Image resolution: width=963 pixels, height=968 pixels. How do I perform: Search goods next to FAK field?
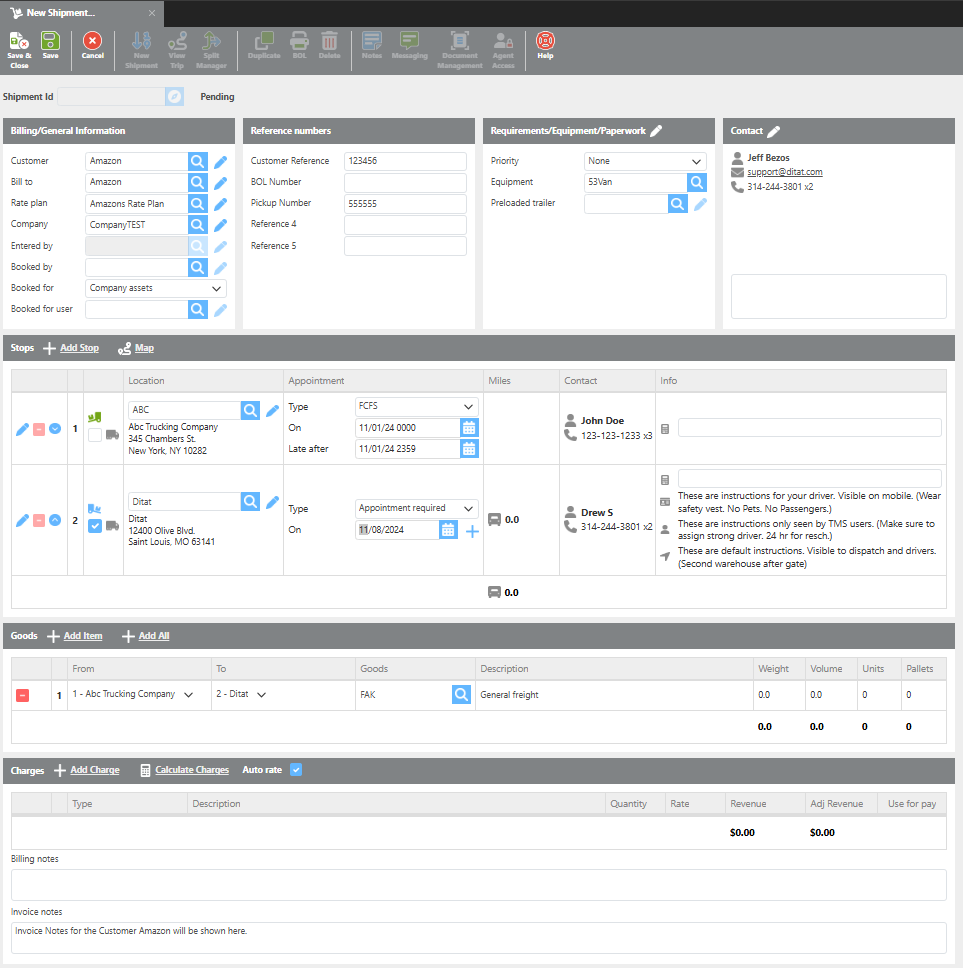click(461, 694)
